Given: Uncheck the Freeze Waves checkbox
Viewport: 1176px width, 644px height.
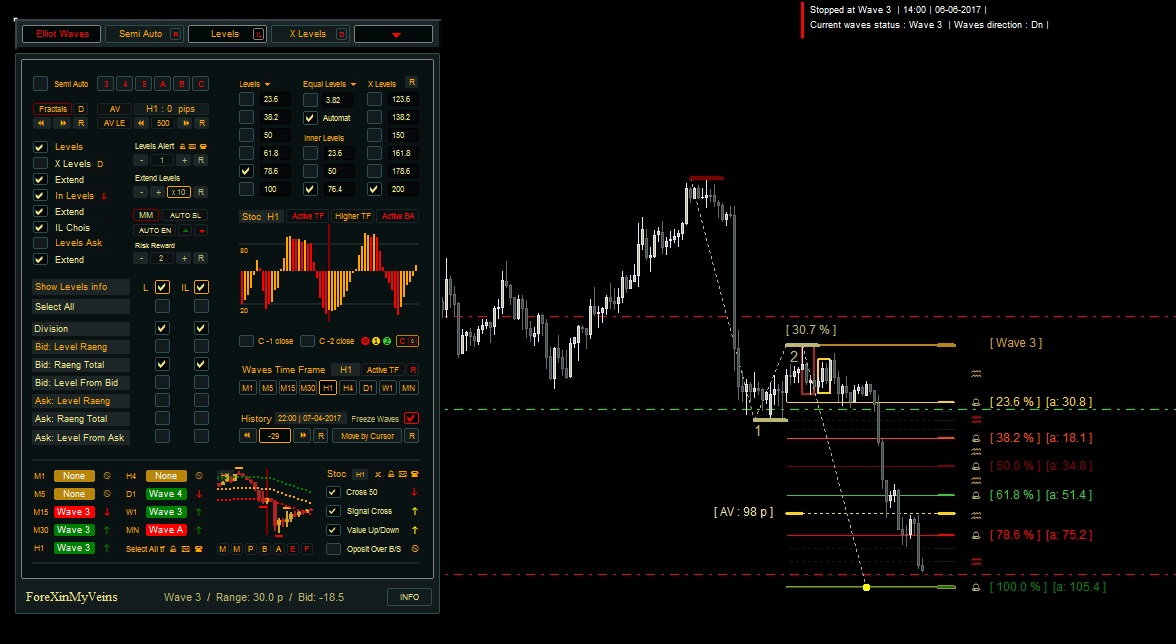Looking at the screenshot, I should pos(412,418).
